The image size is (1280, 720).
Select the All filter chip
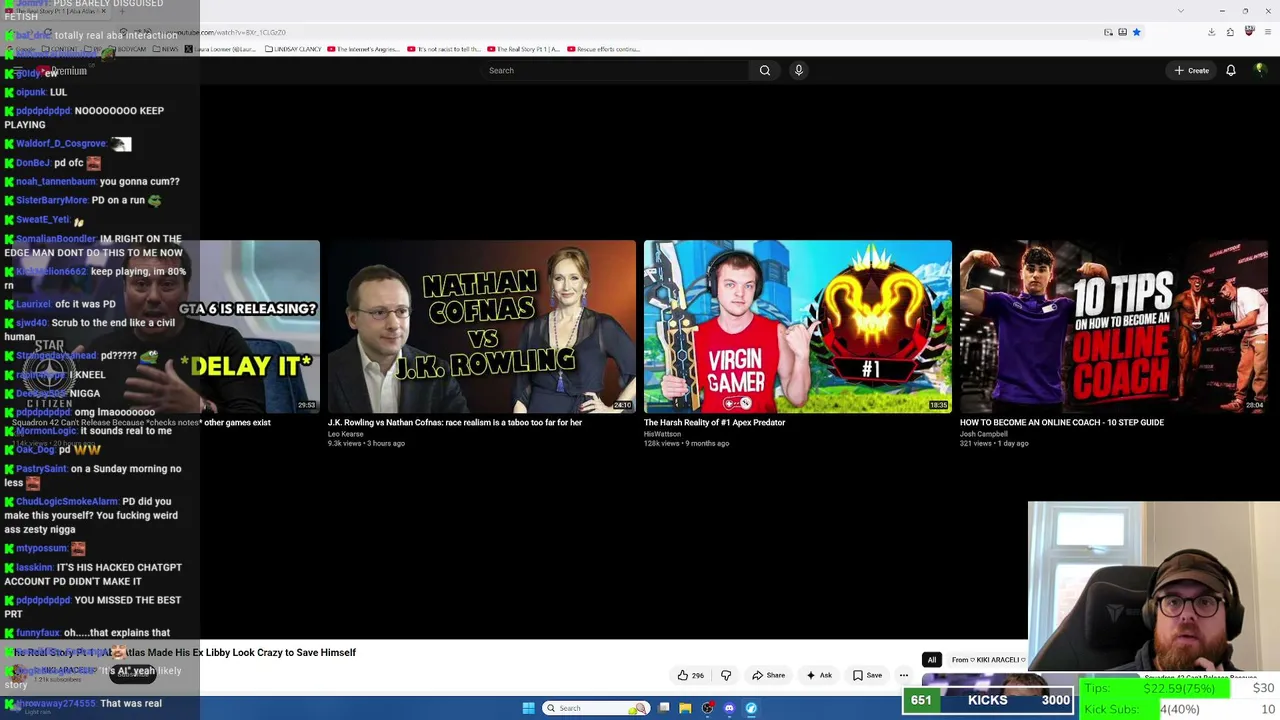(x=931, y=660)
